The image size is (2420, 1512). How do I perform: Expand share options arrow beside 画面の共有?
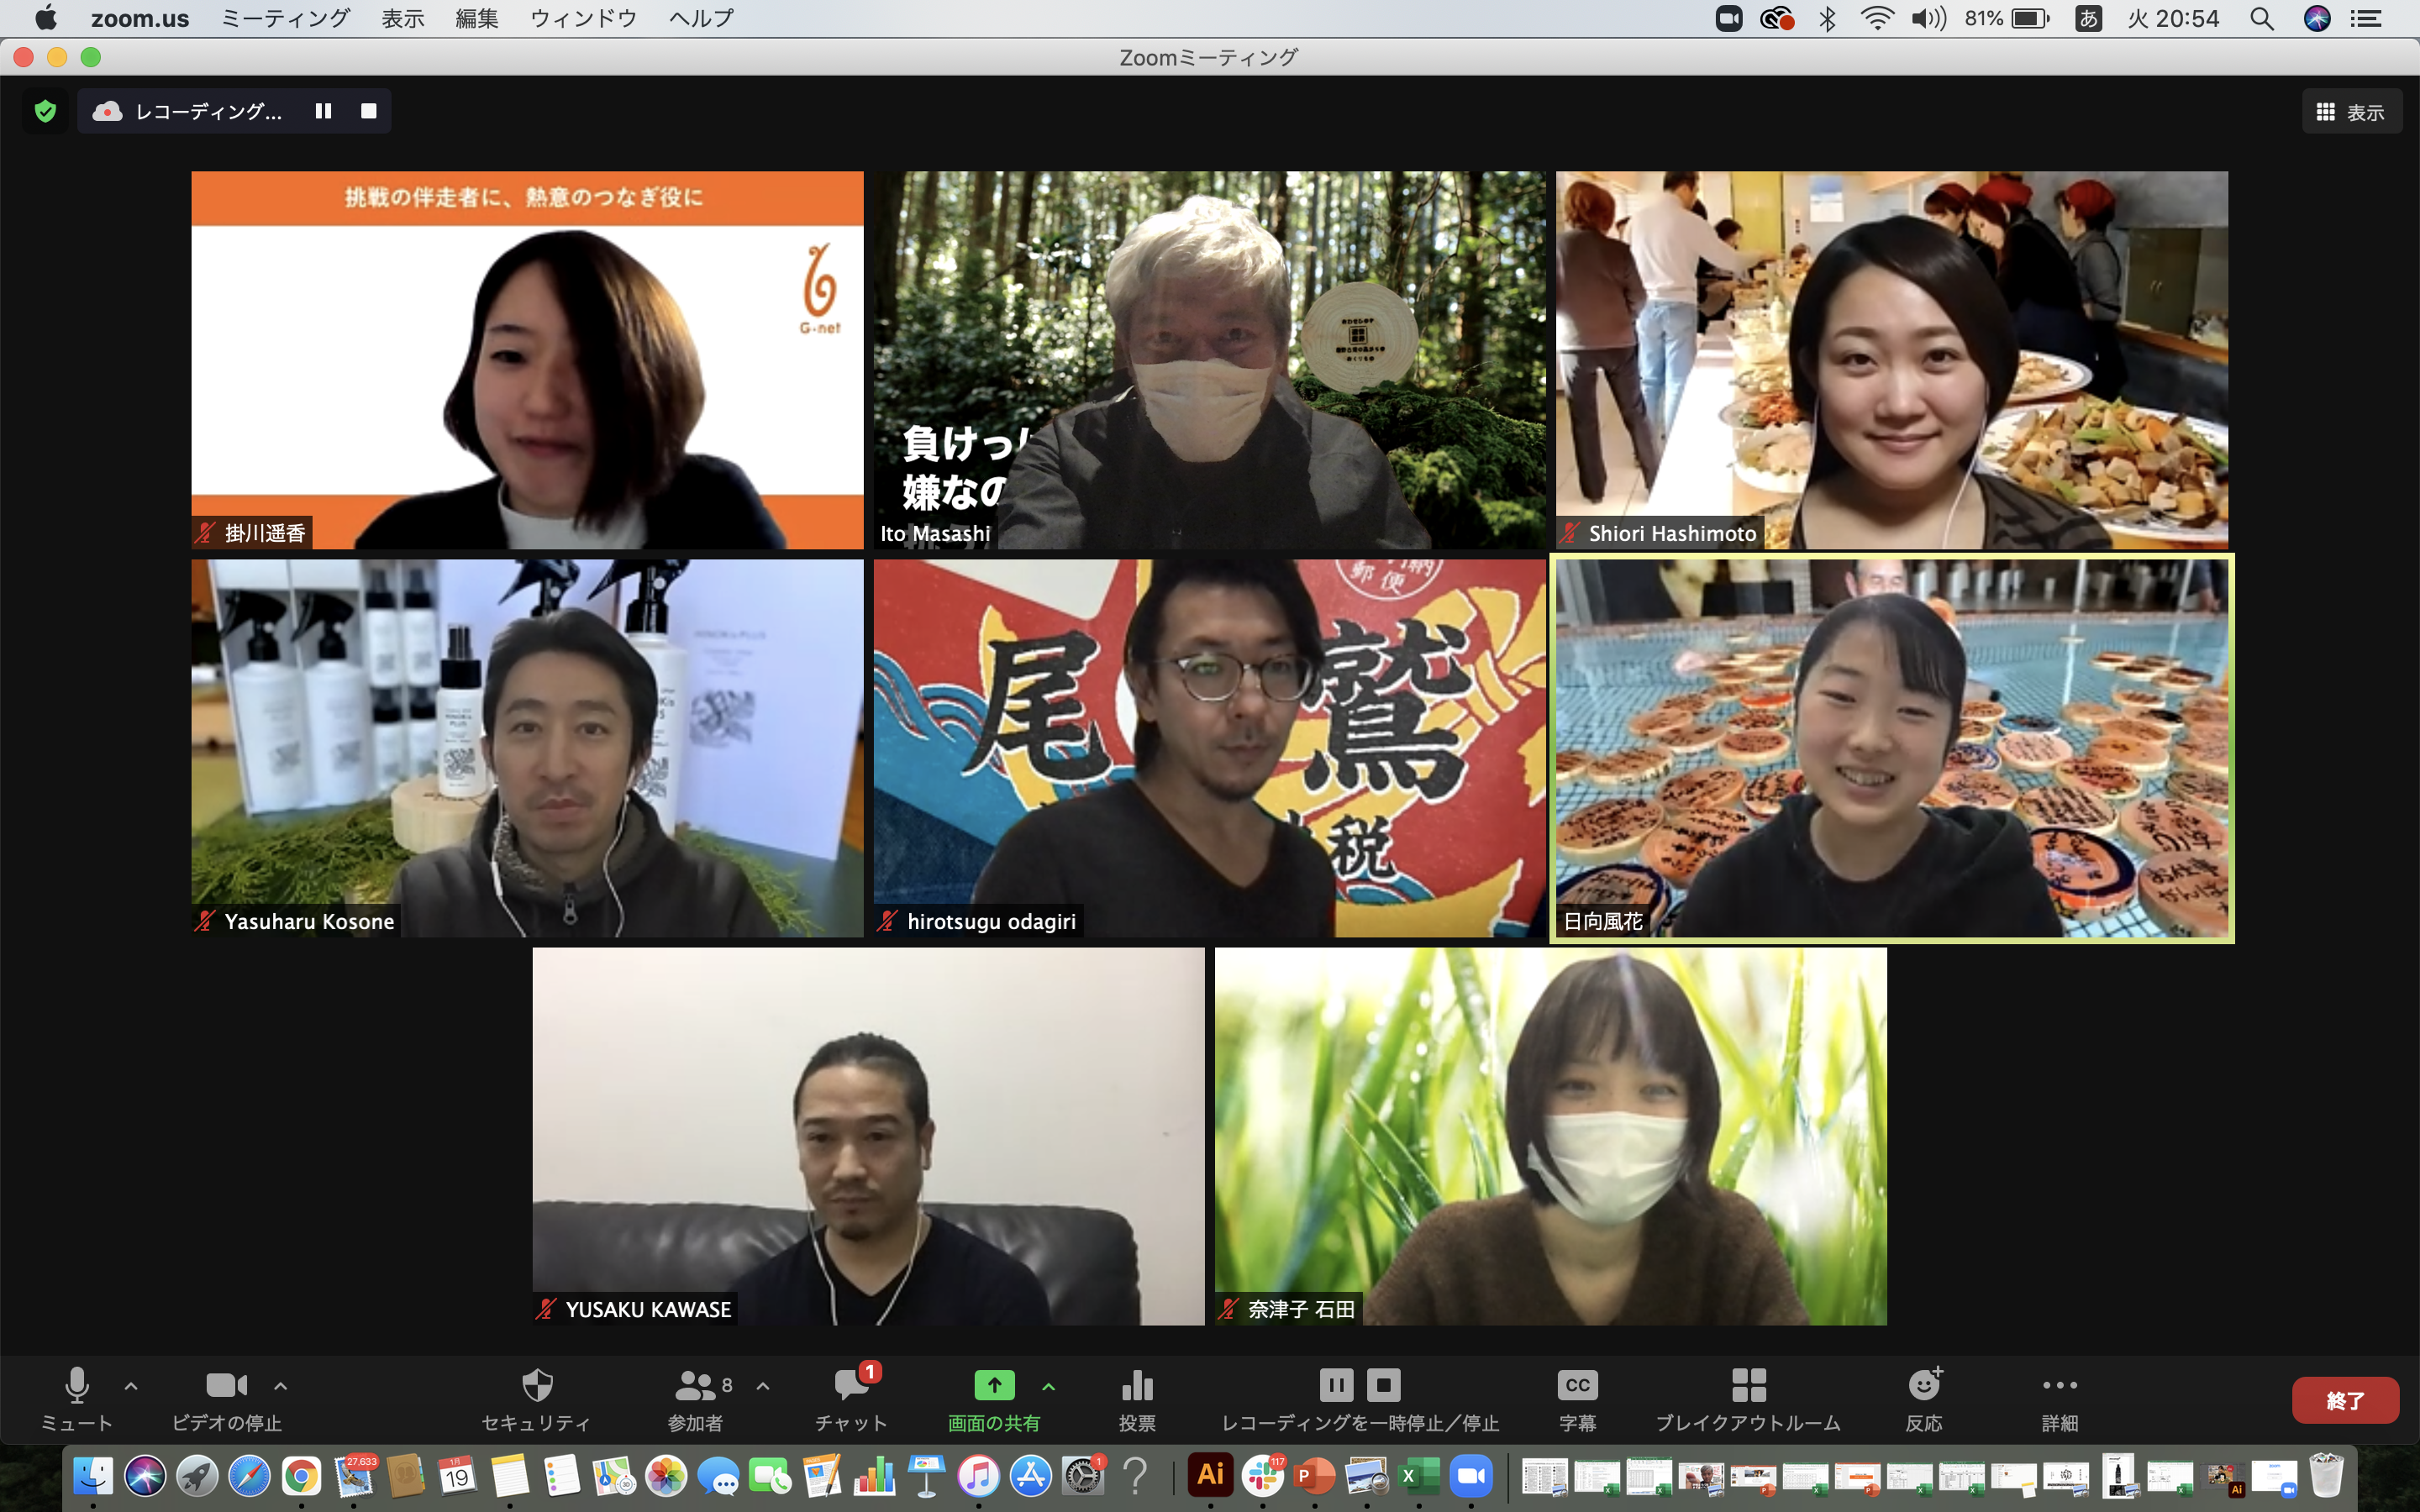(x=1048, y=1387)
